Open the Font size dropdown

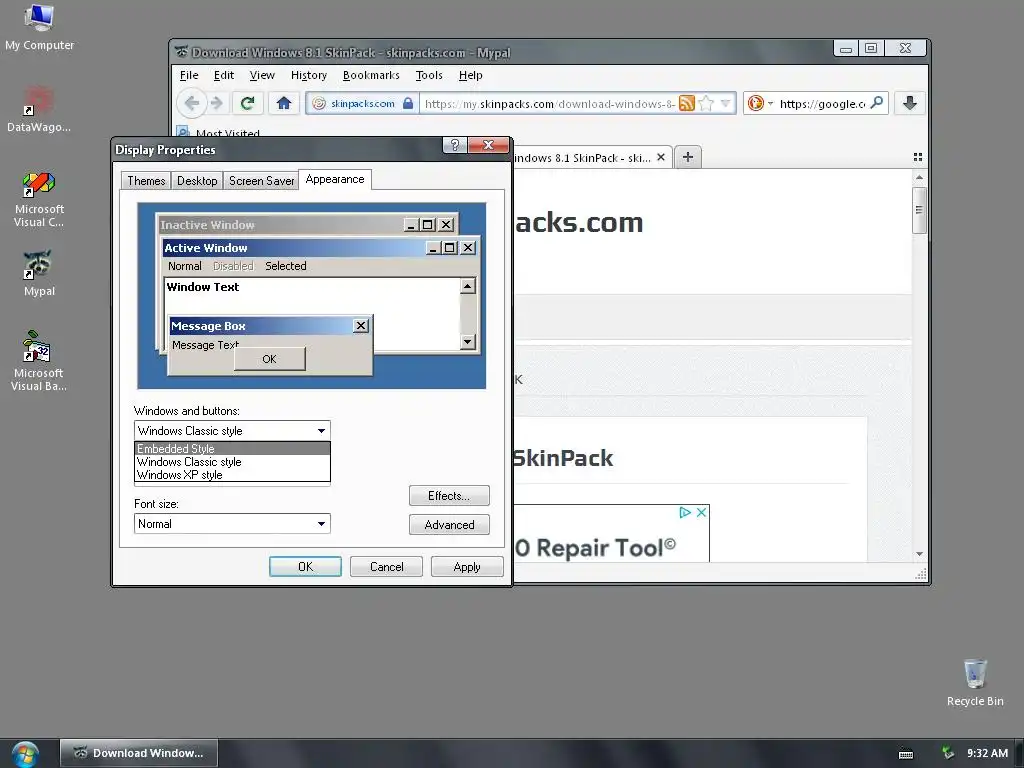pyautogui.click(x=321, y=524)
